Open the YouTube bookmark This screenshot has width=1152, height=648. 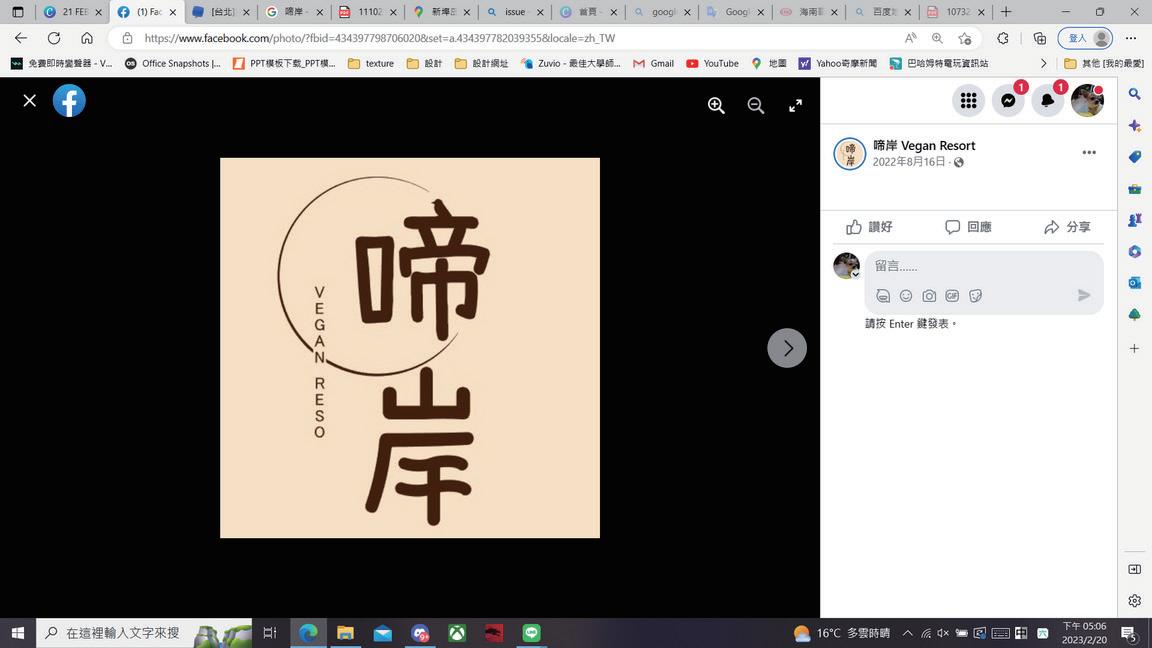713,63
